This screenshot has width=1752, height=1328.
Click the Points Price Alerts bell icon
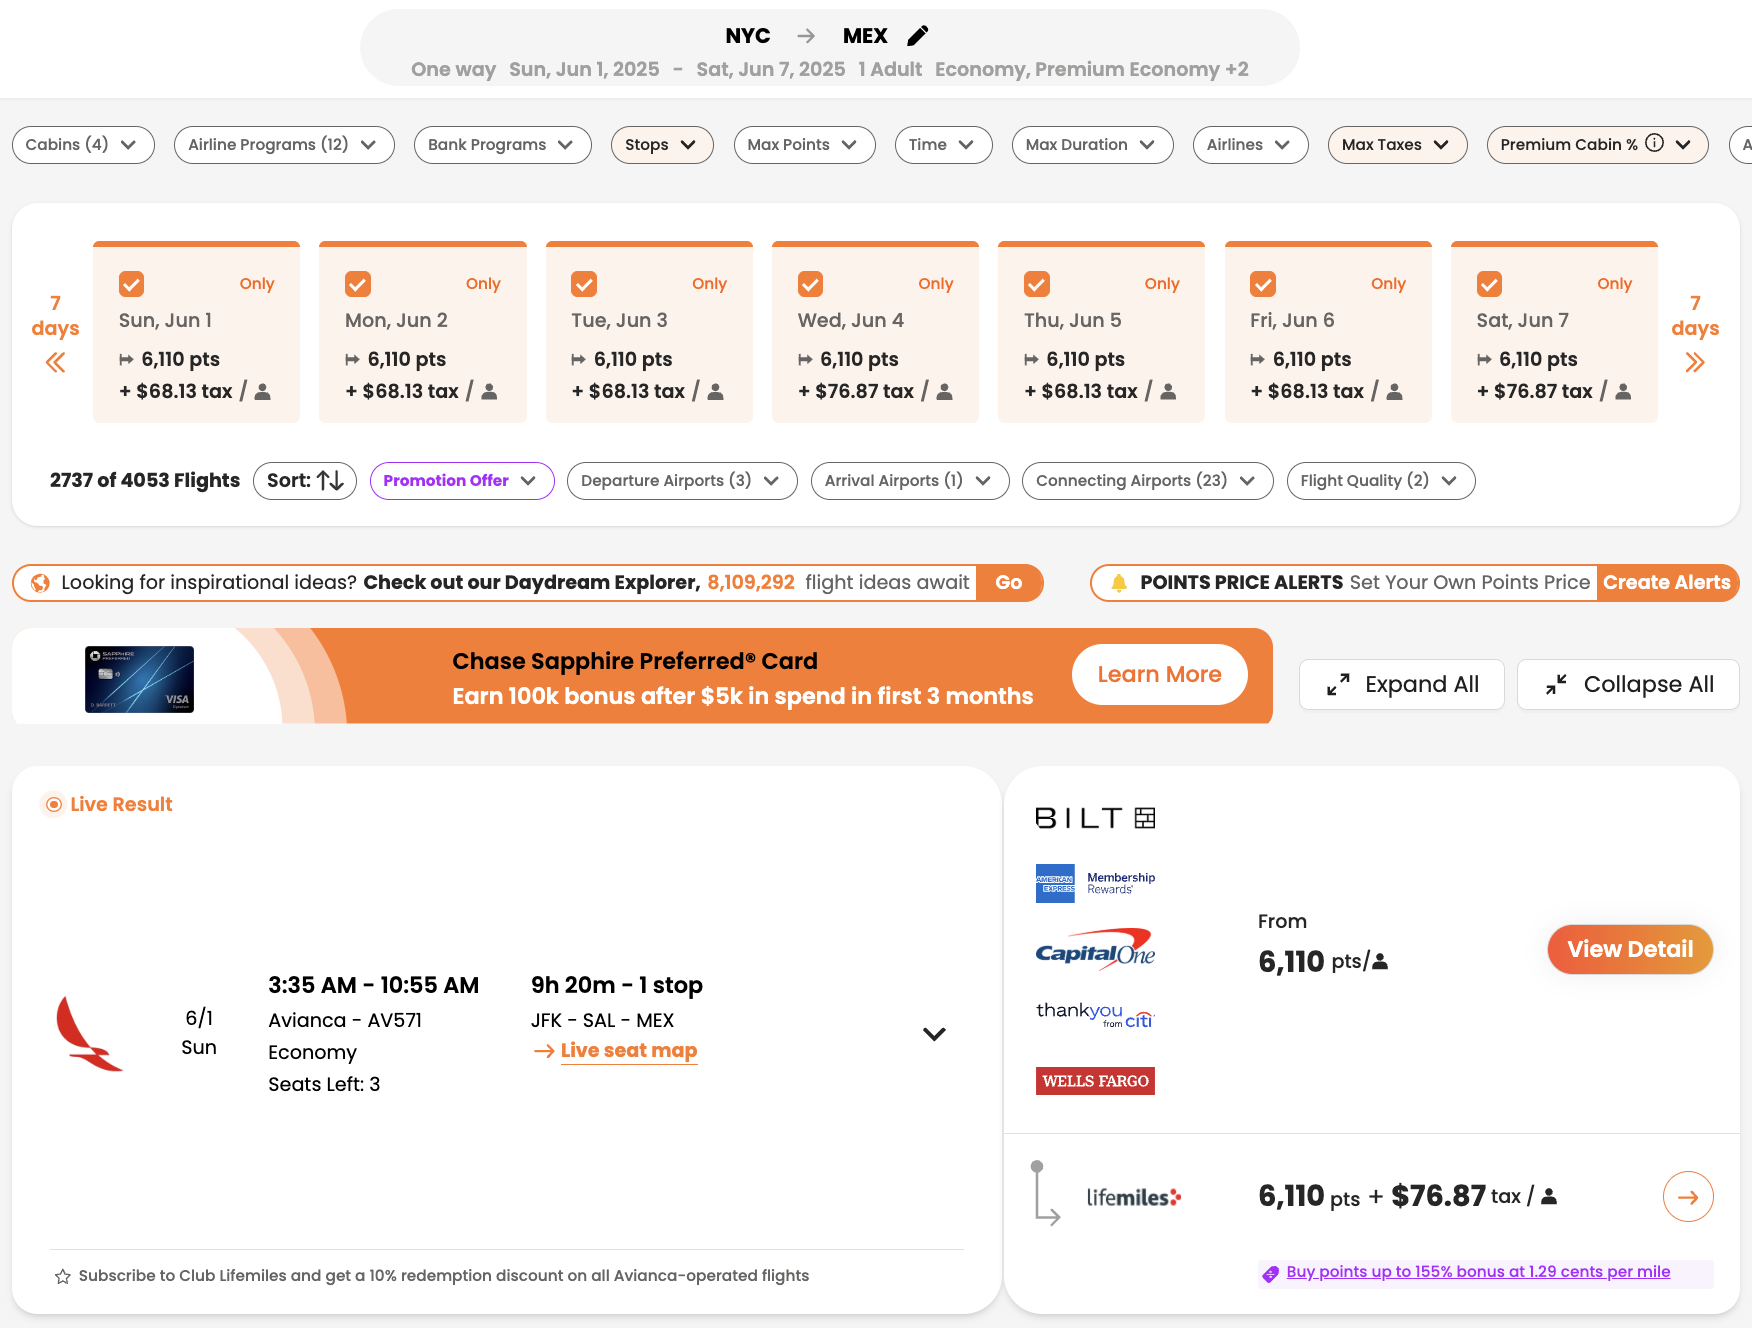coord(1119,583)
